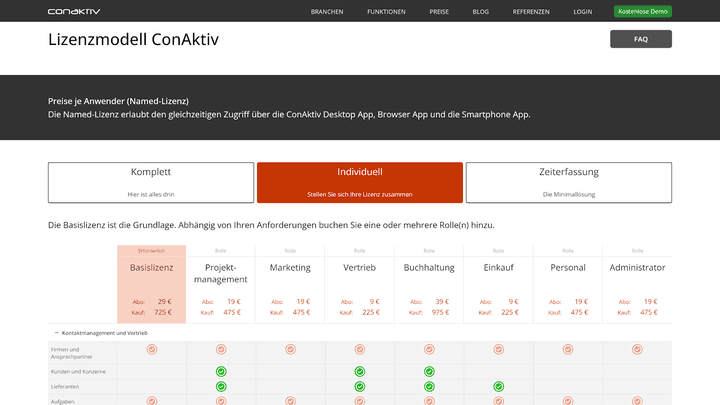
Task: Open the Branchen menu item
Action: [x=327, y=11]
